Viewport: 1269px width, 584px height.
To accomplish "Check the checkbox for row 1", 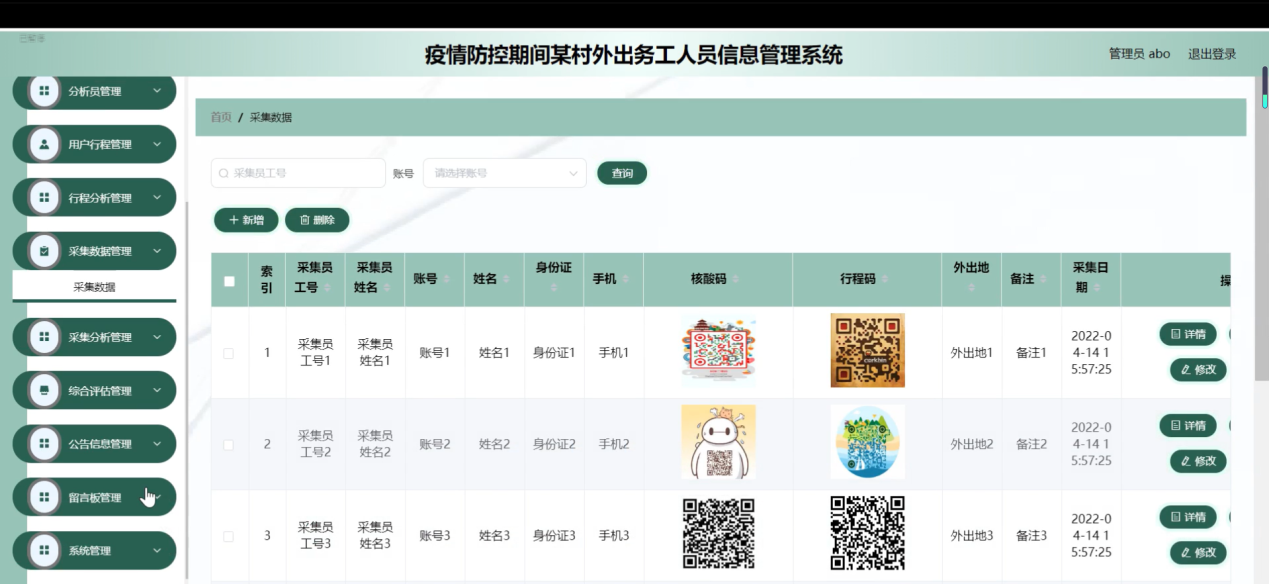I will [x=229, y=353].
